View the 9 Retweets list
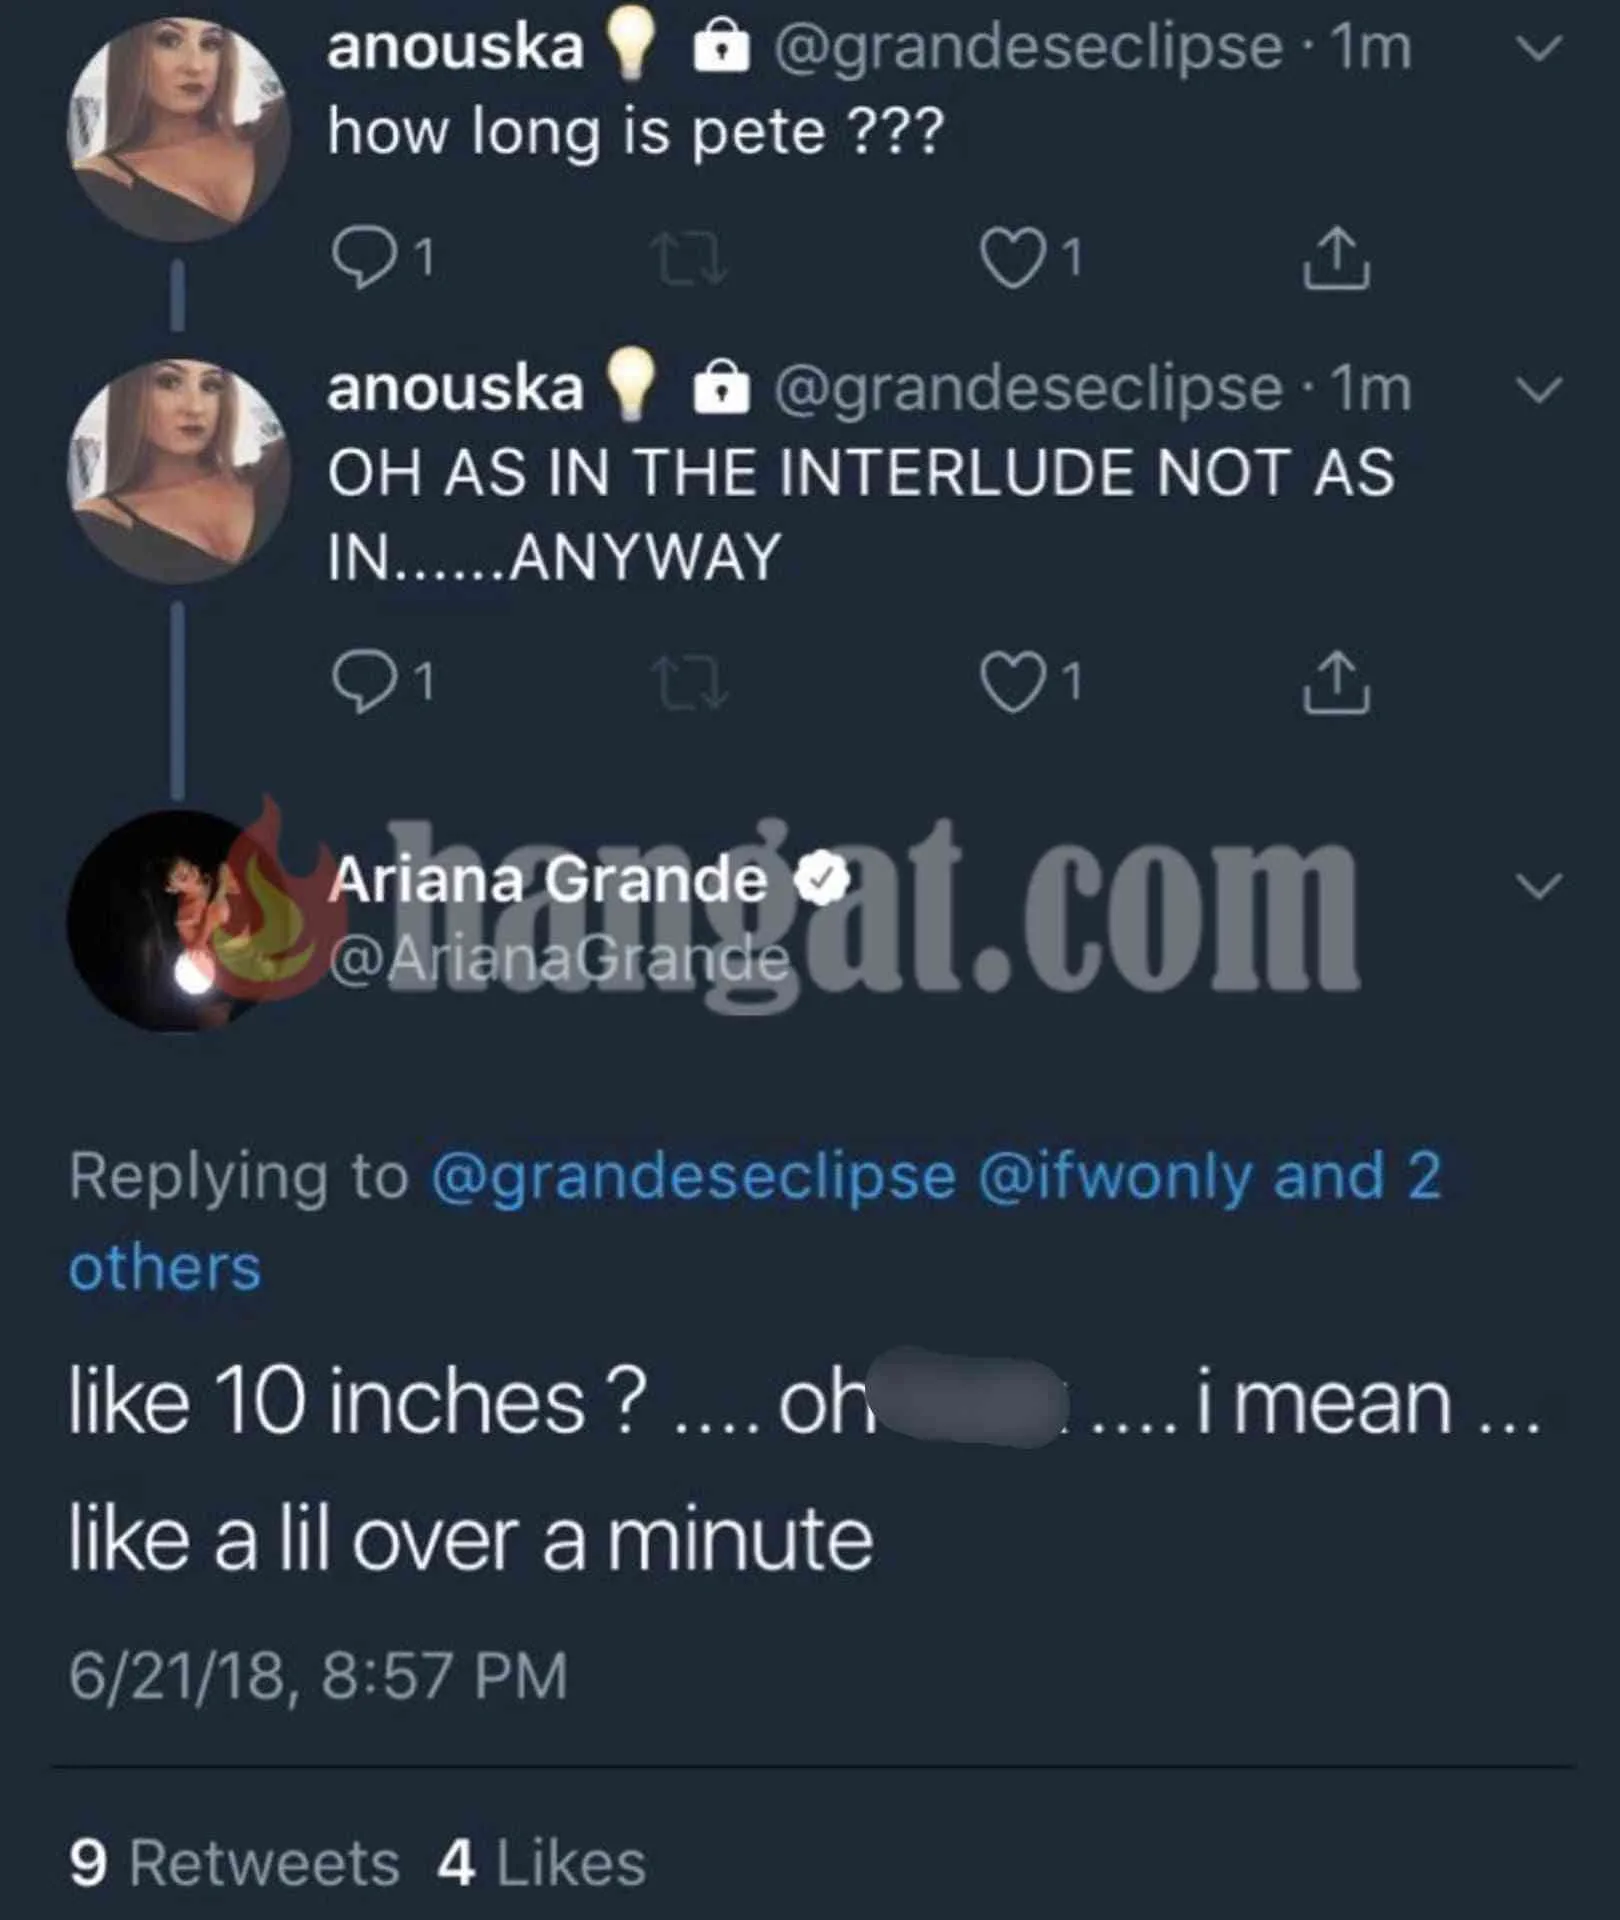This screenshot has height=1920, width=1620. pos(234,1864)
